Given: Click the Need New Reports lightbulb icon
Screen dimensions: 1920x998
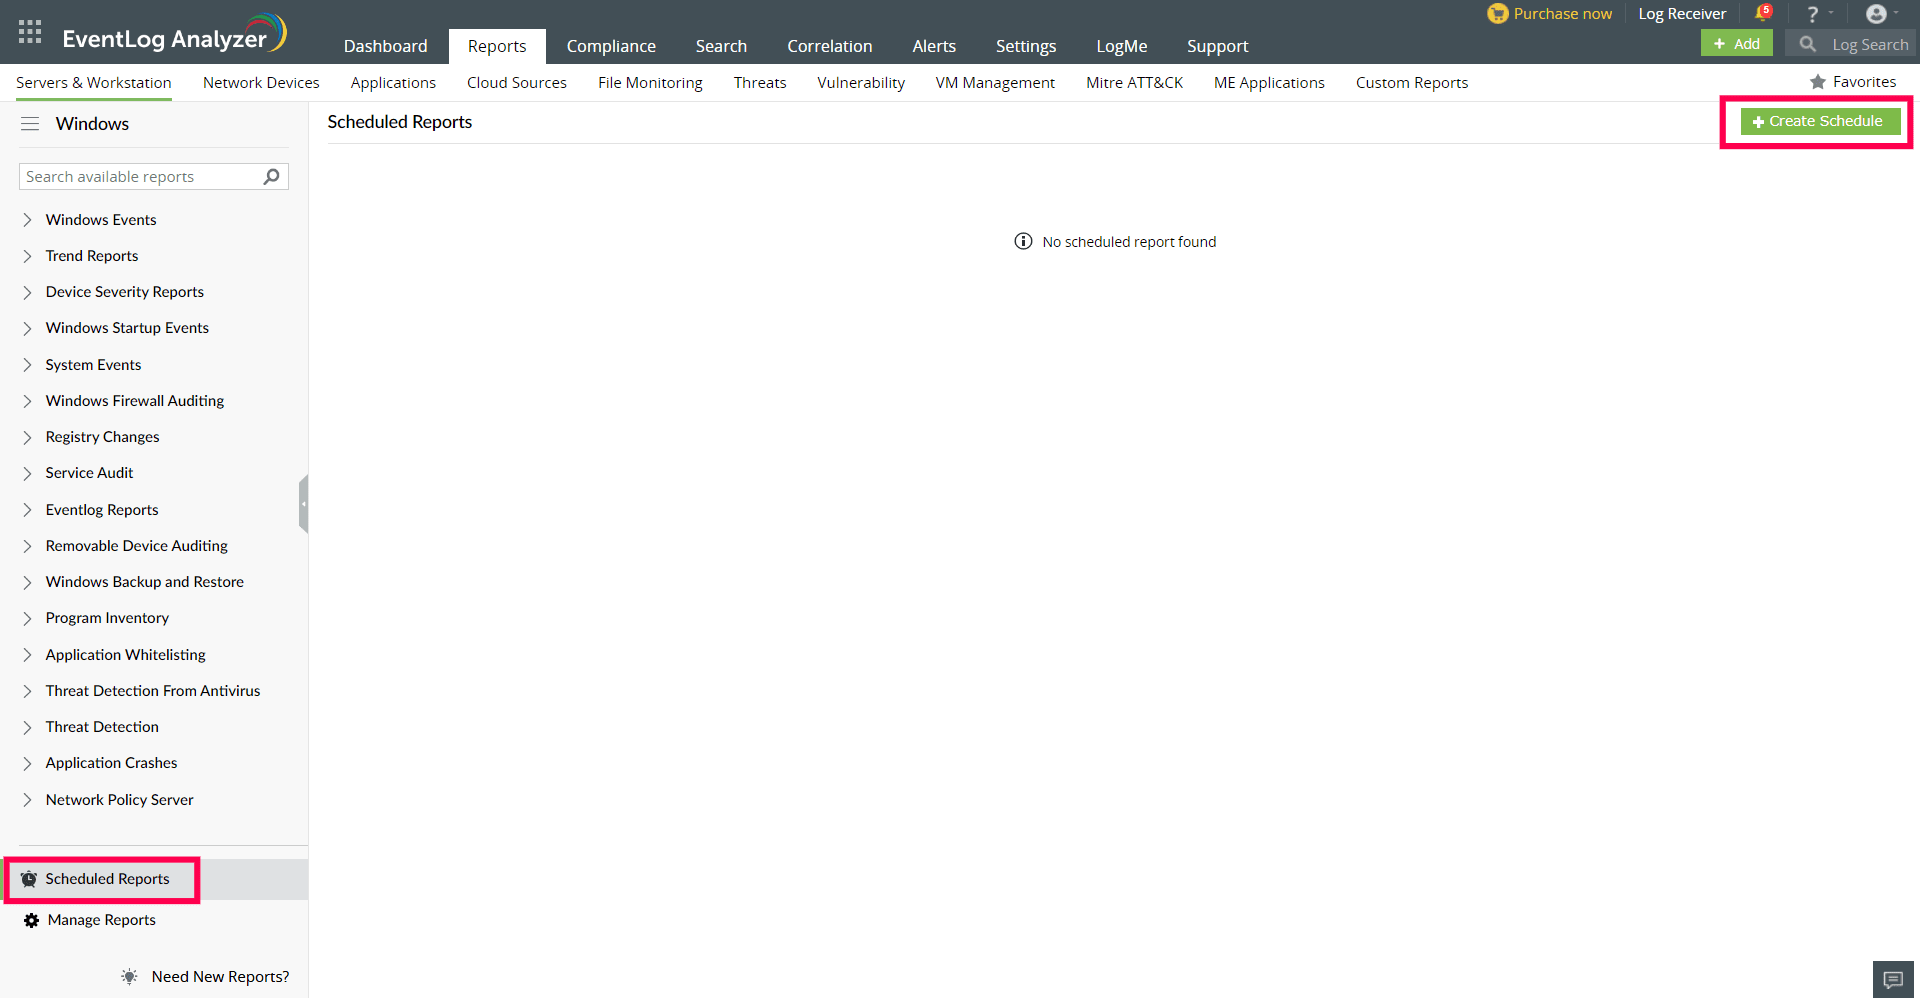Looking at the screenshot, I should (x=129, y=977).
